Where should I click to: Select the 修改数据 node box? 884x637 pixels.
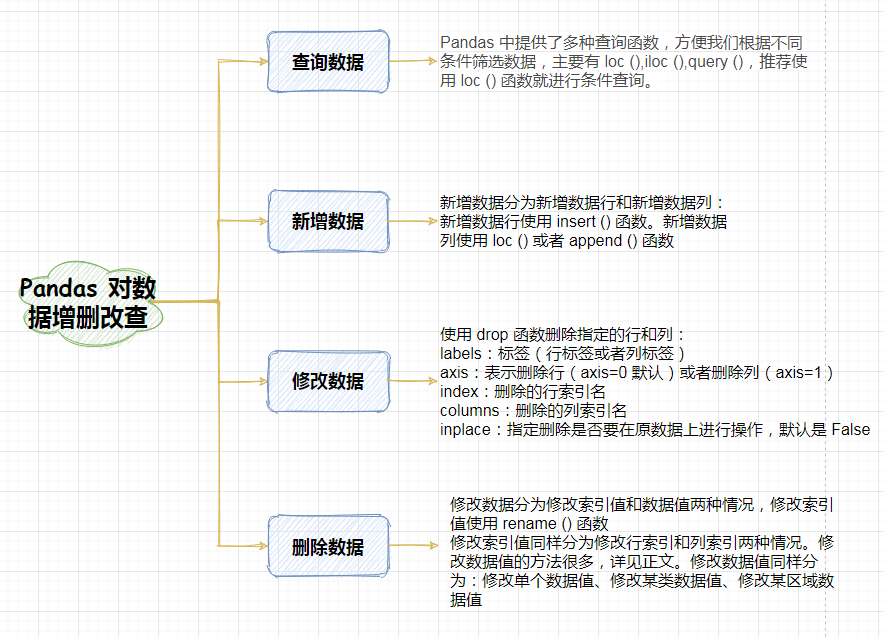point(328,381)
